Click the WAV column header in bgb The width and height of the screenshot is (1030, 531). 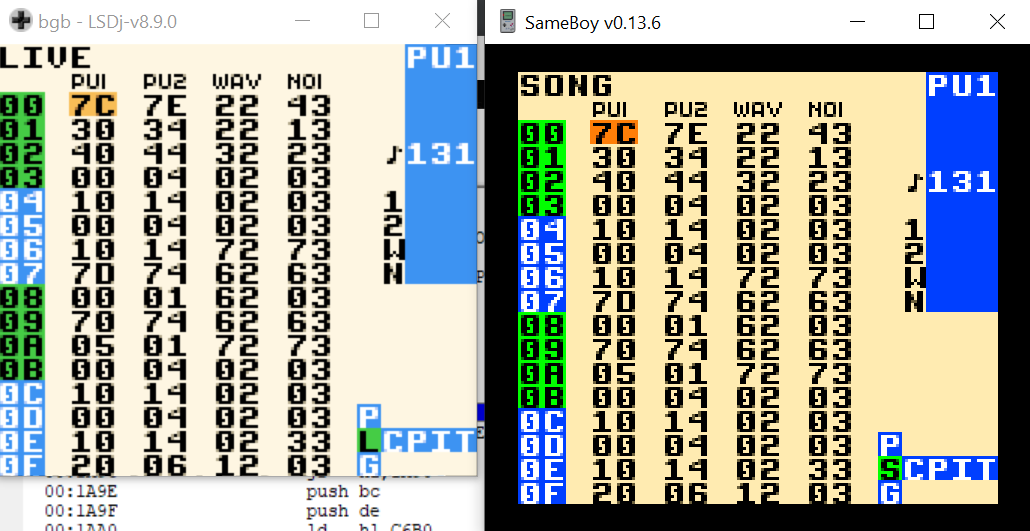click(x=236, y=81)
